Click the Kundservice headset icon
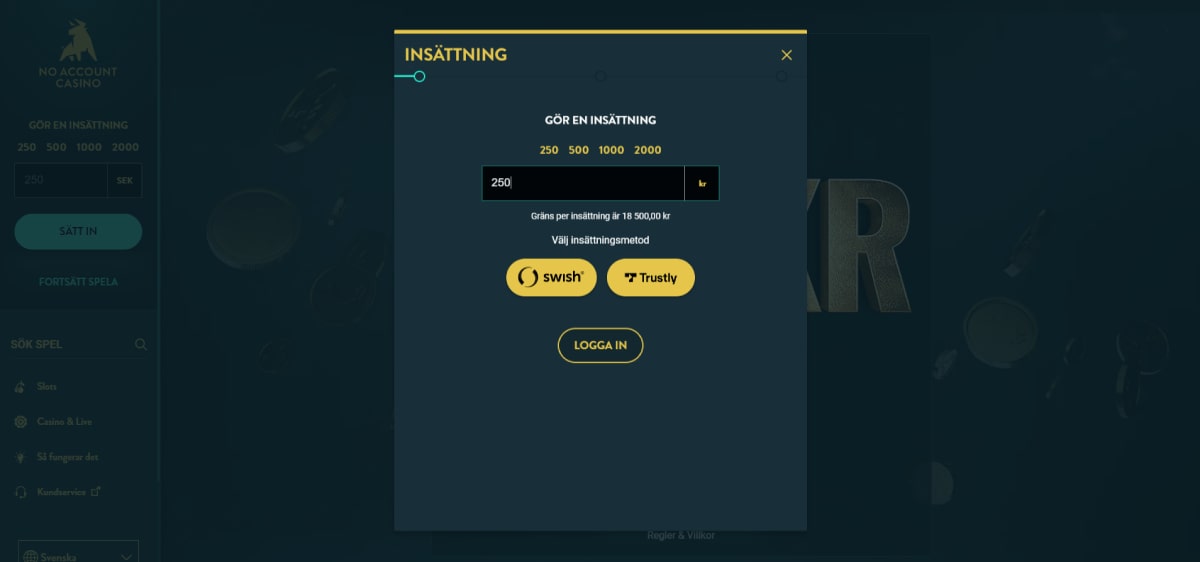 coord(21,492)
